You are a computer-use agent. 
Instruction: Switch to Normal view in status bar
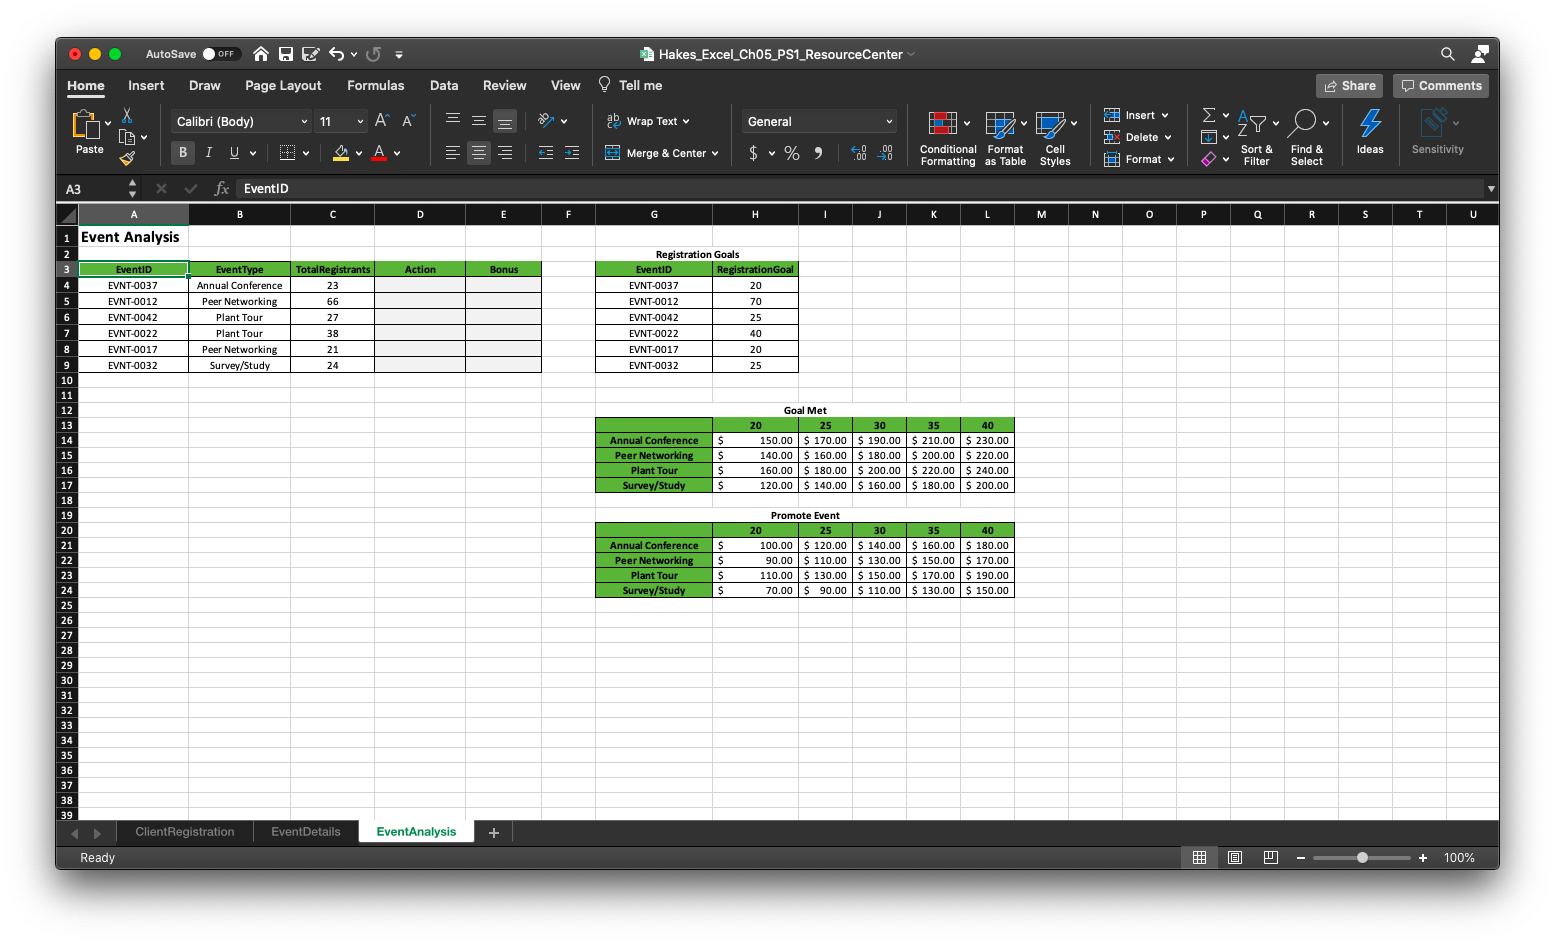tap(1199, 858)
